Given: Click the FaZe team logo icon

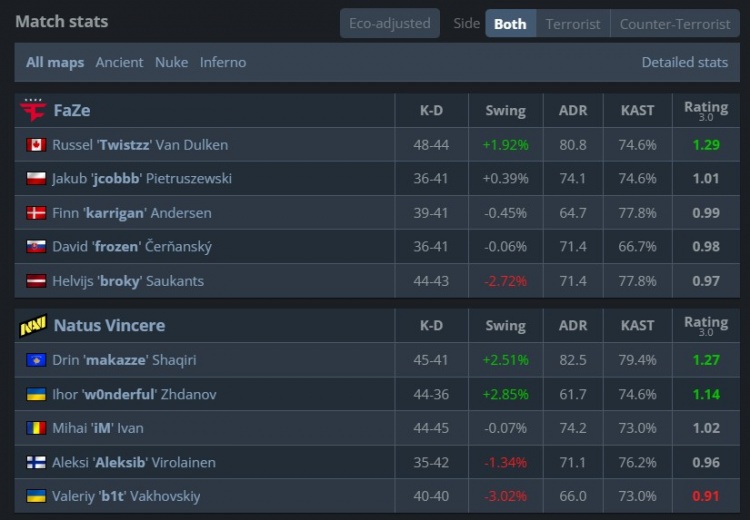Looking at the screenshot, I should [x=33, y=110].
